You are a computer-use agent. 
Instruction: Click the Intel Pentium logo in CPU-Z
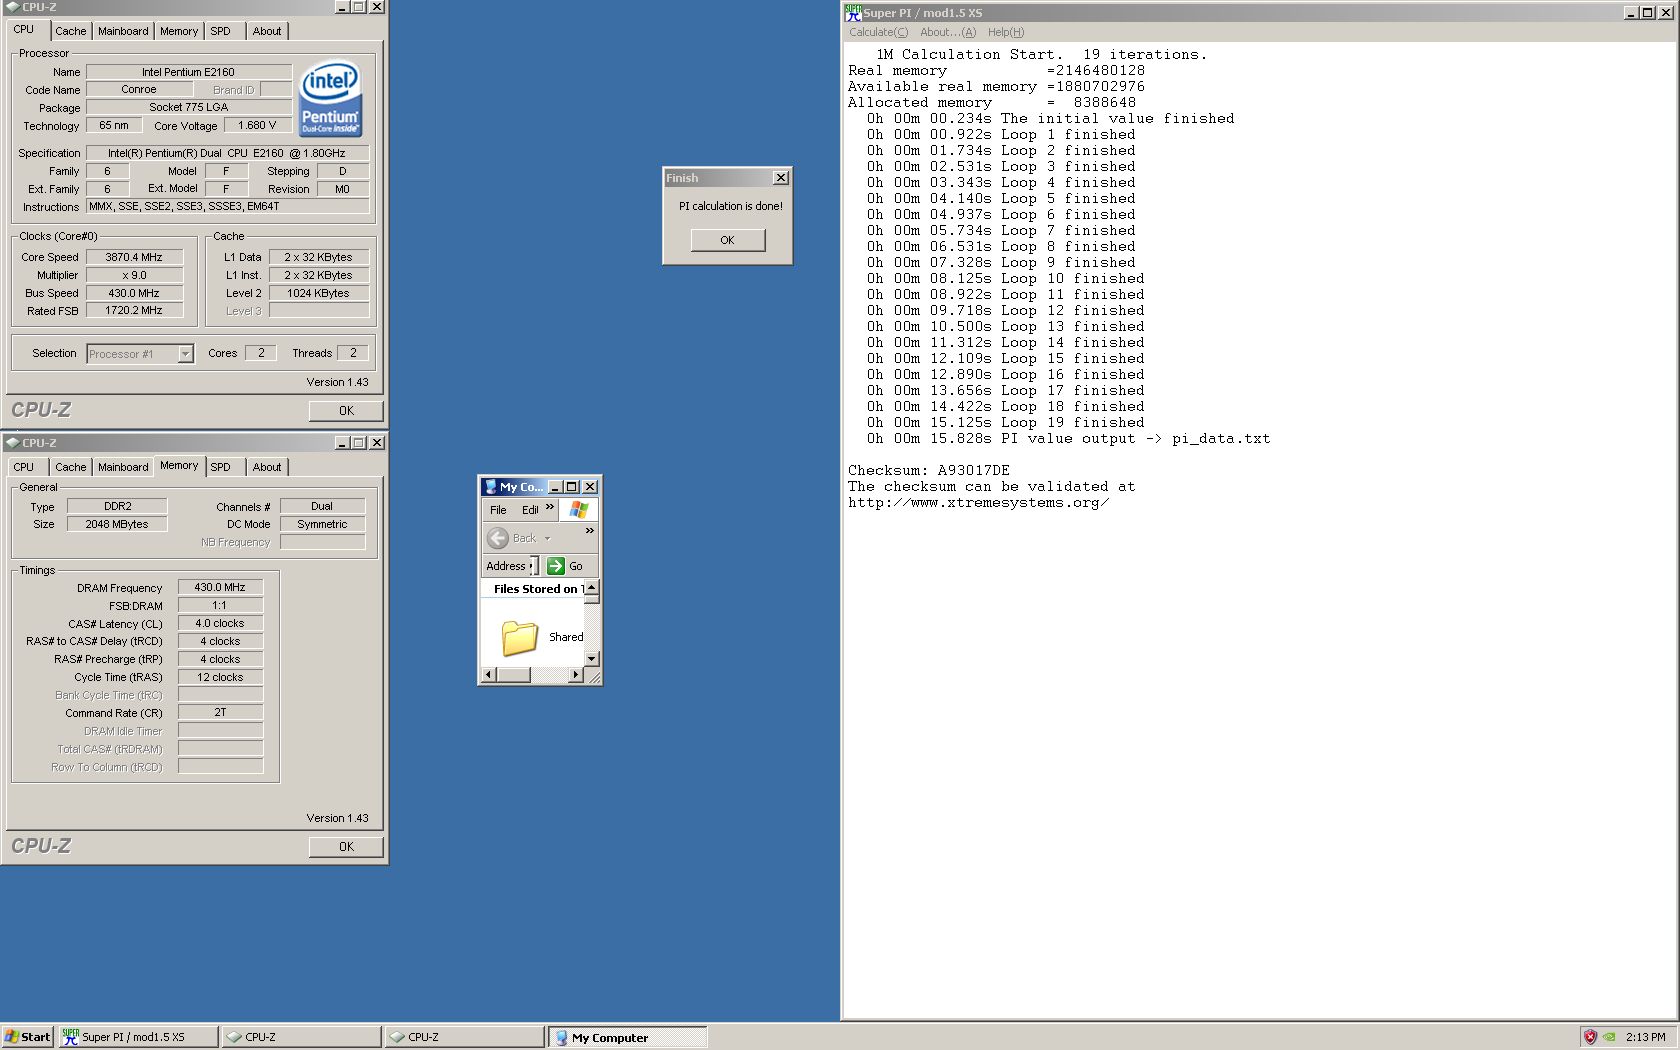pyautogui.click(x=331, y=100)
